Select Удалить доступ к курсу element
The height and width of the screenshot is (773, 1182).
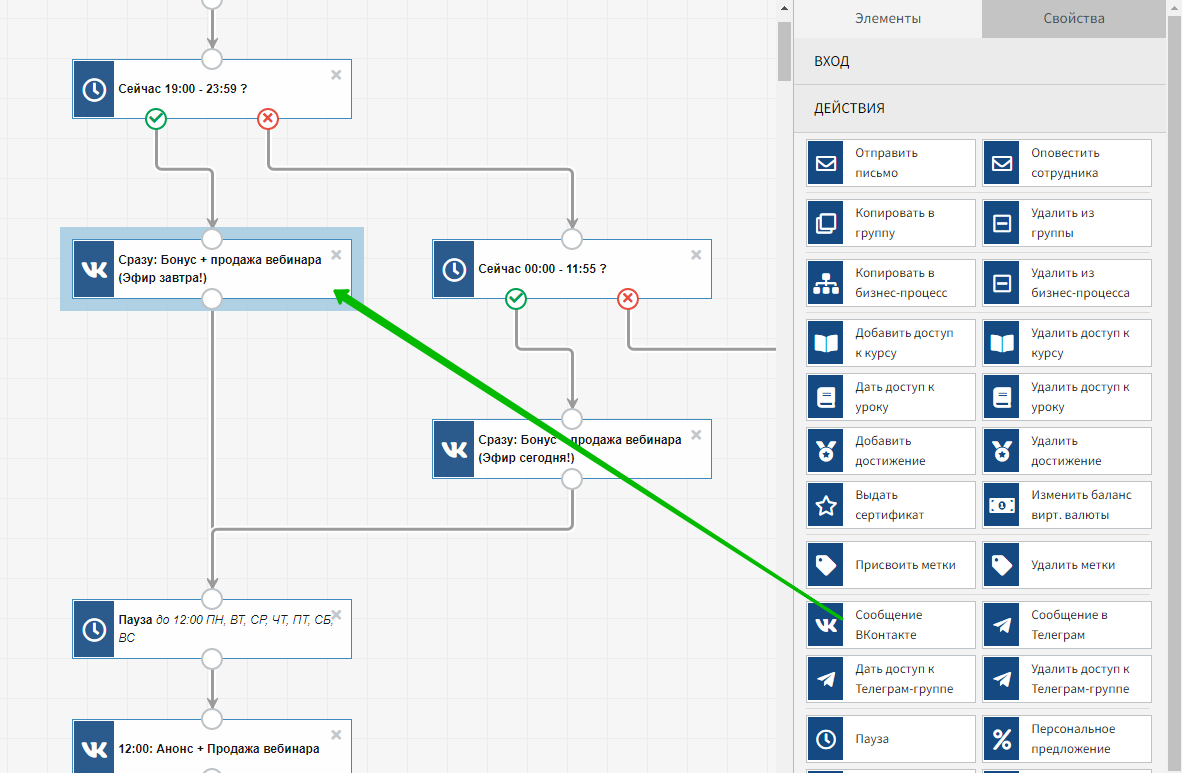click(x=1067, y=343)
